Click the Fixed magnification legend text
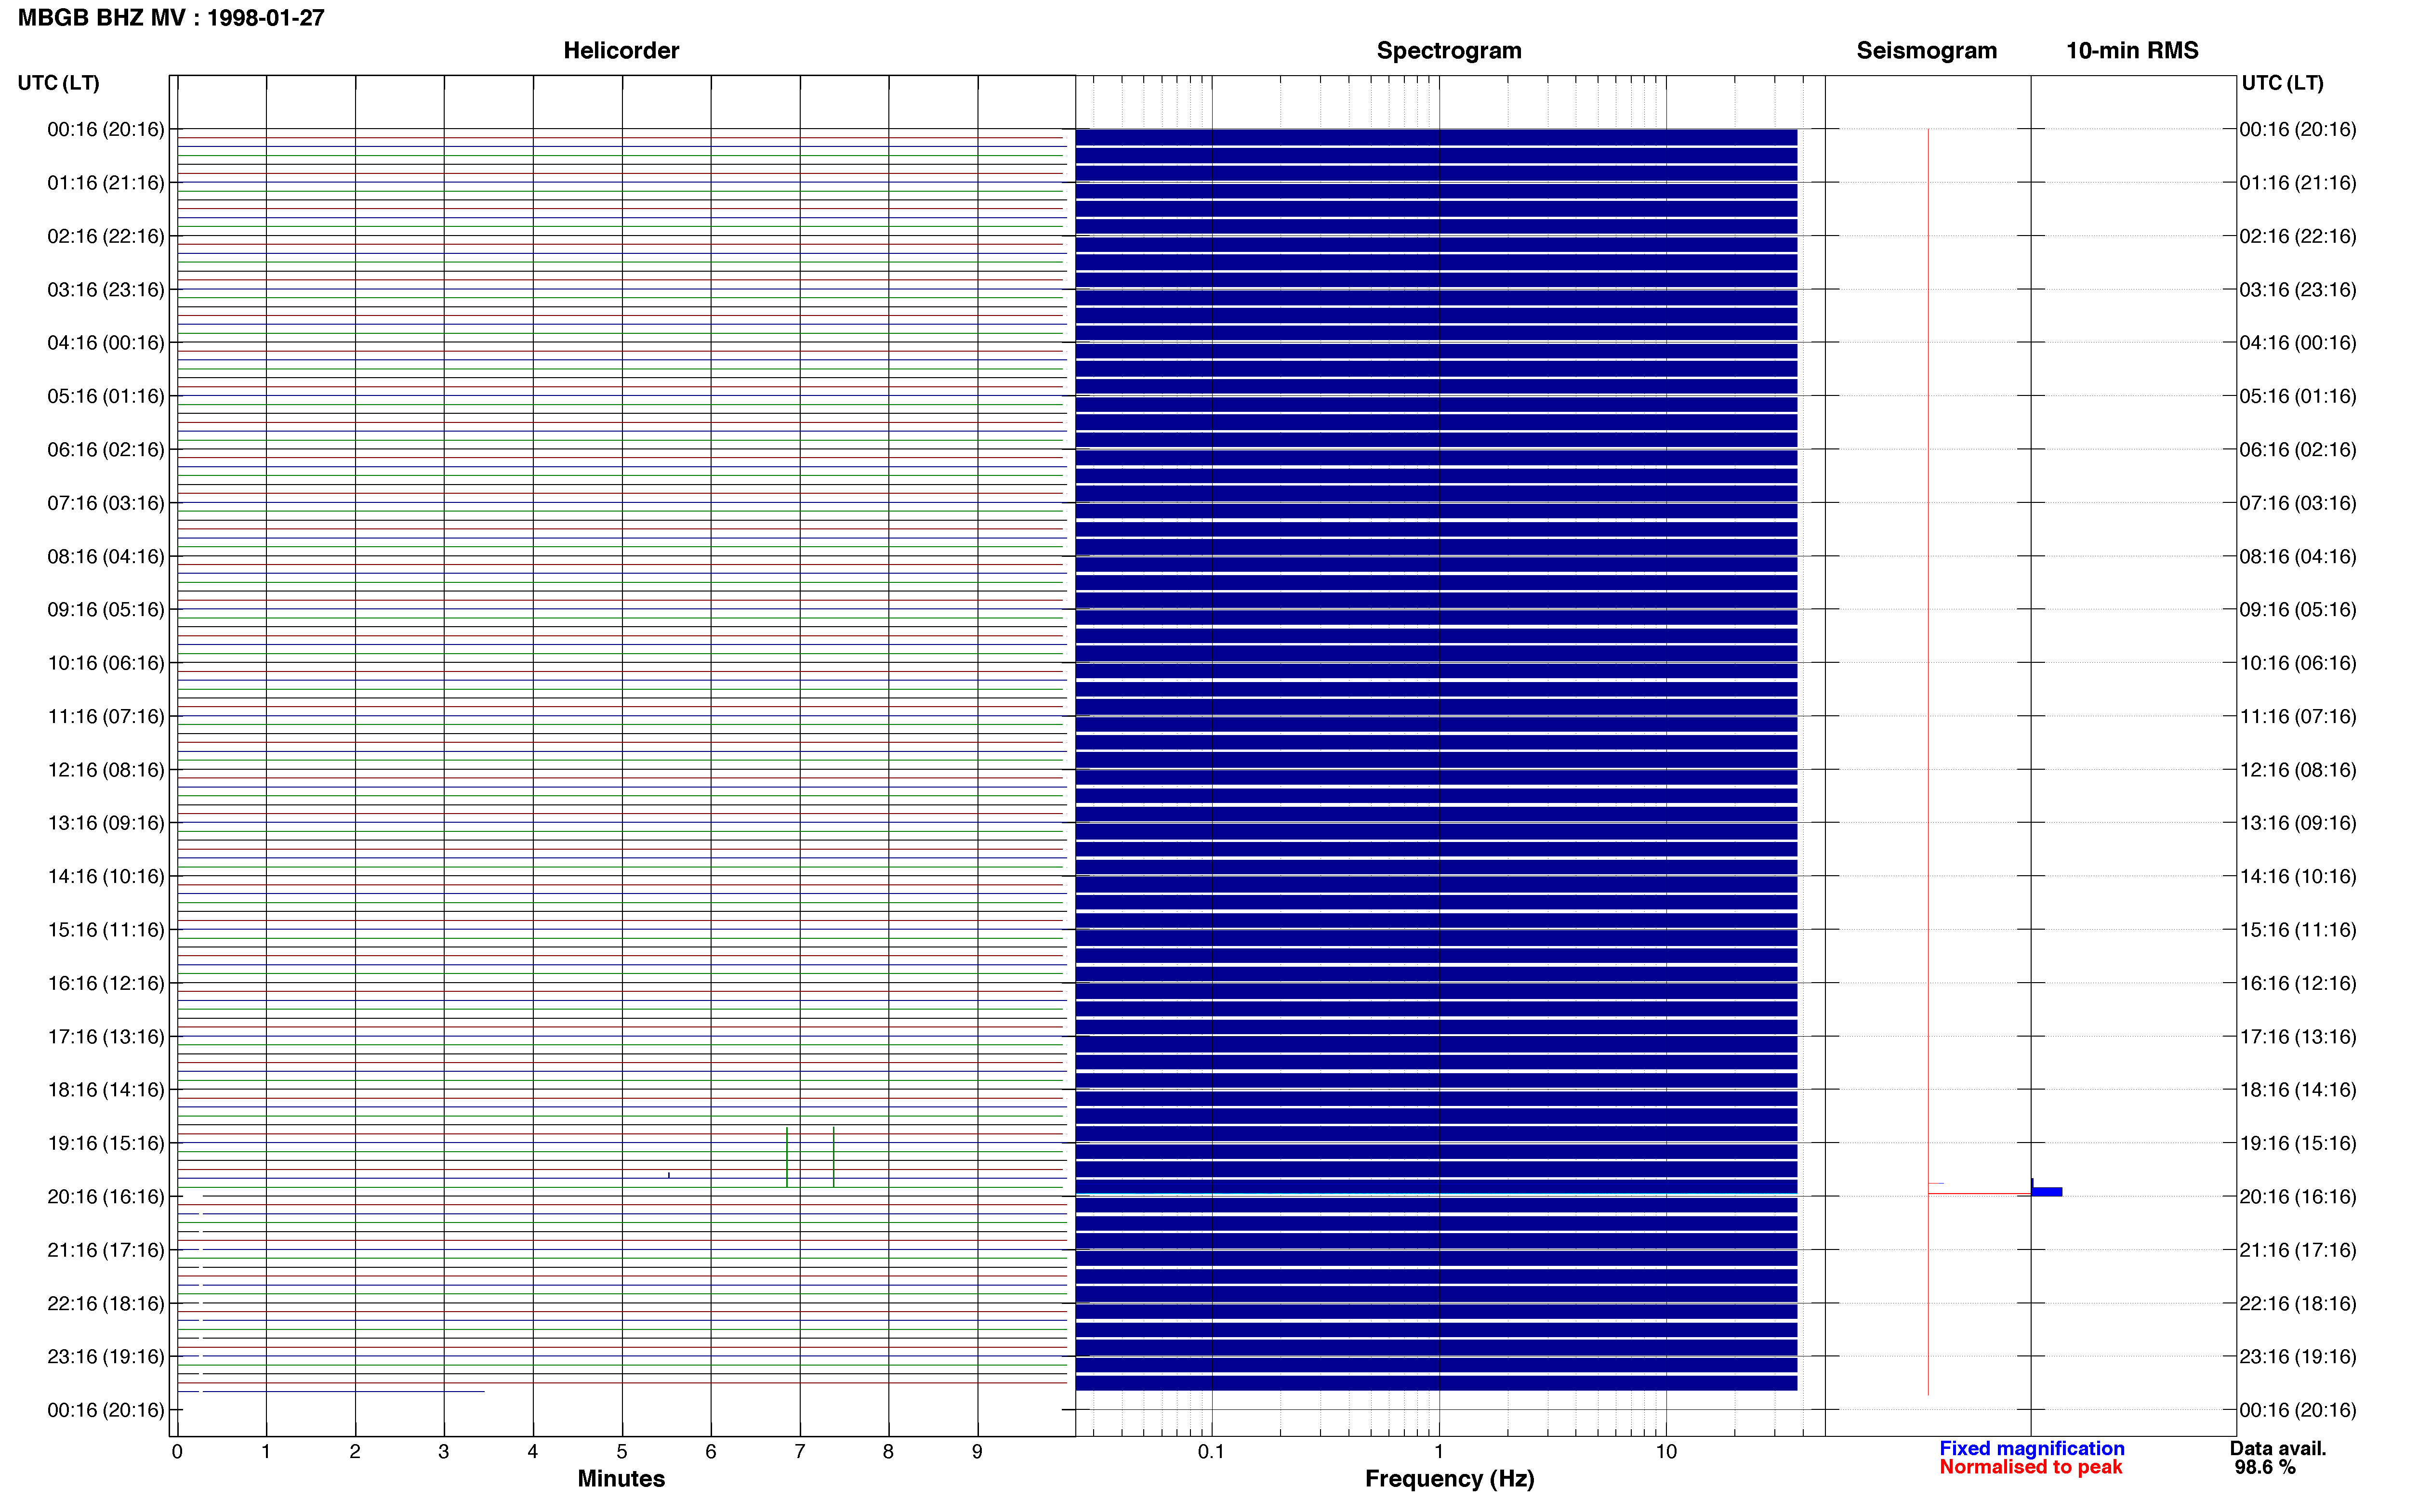 2031,1448
